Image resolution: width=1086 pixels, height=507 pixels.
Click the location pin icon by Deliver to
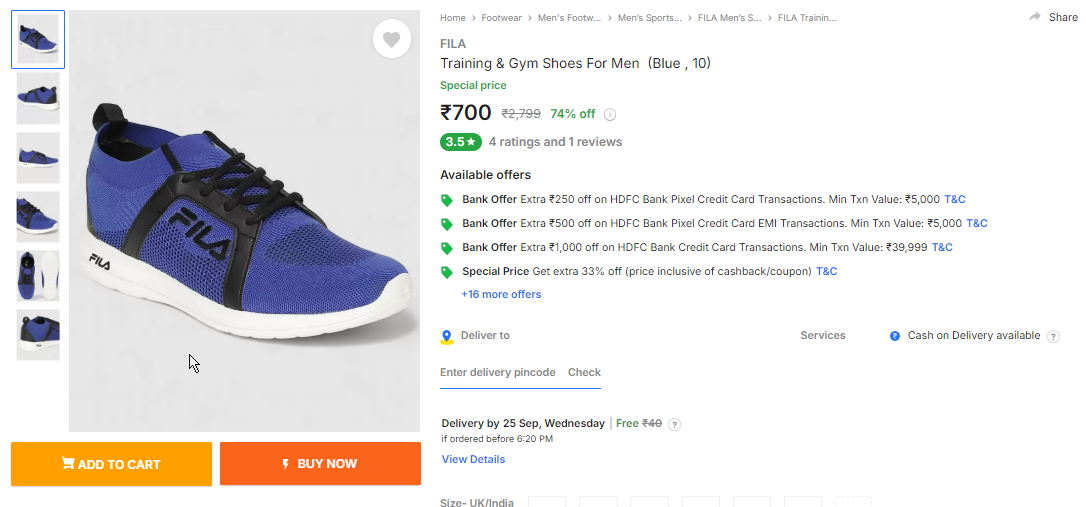tap(447, 337)
